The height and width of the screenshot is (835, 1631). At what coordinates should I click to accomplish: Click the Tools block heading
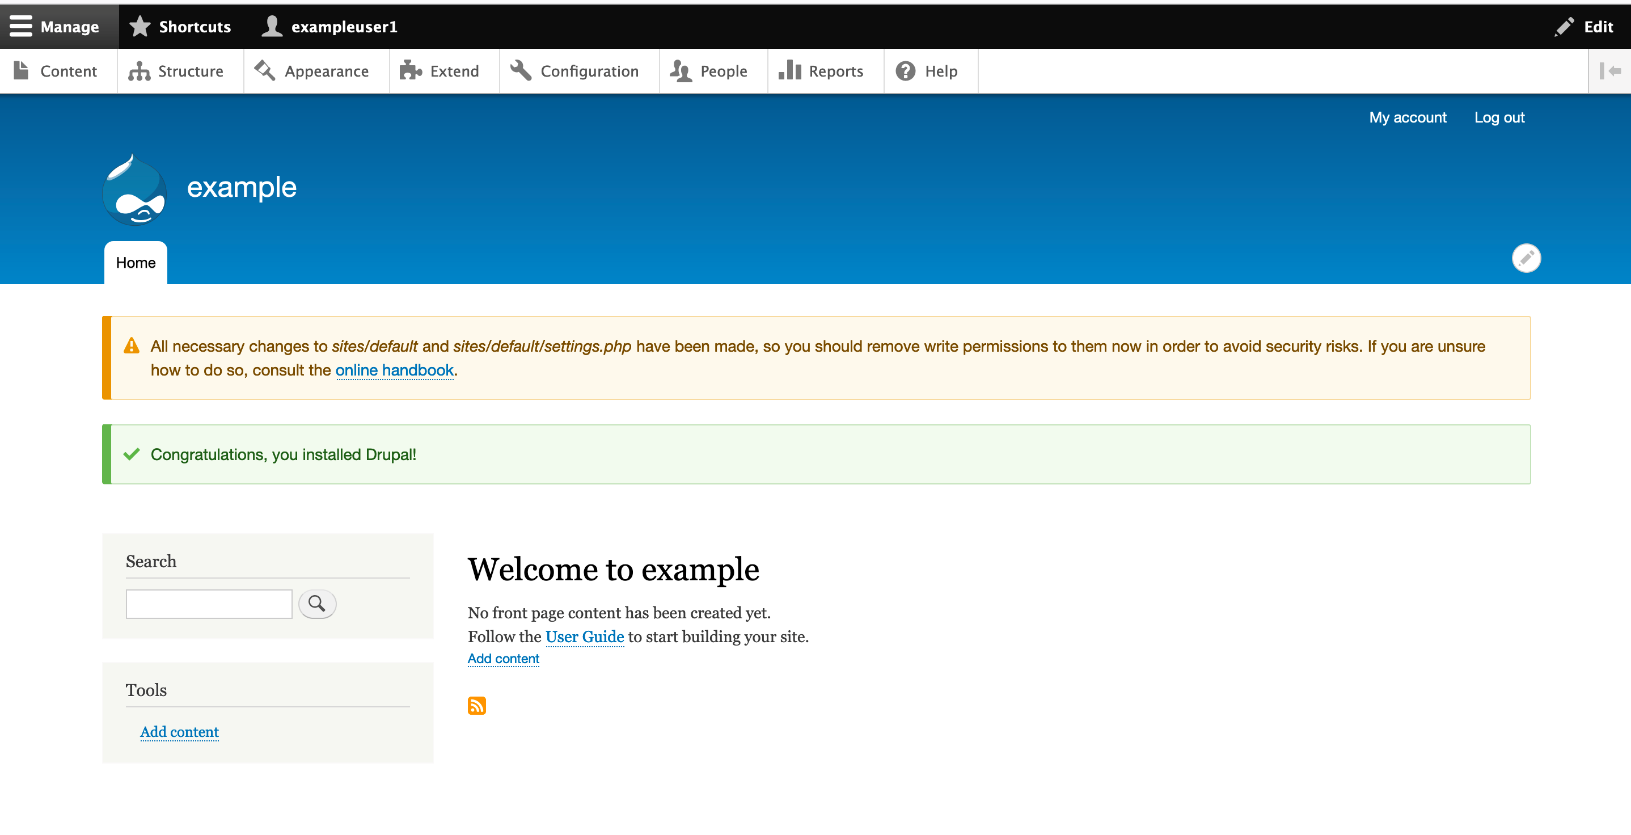146,690
